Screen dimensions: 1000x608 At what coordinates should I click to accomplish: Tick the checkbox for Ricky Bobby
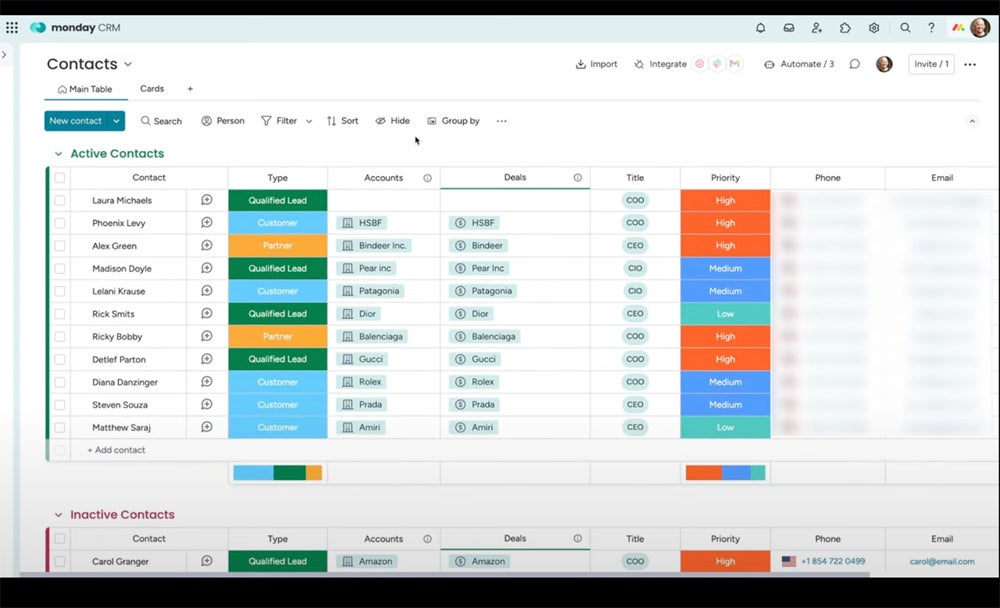(x=59, y=336)
